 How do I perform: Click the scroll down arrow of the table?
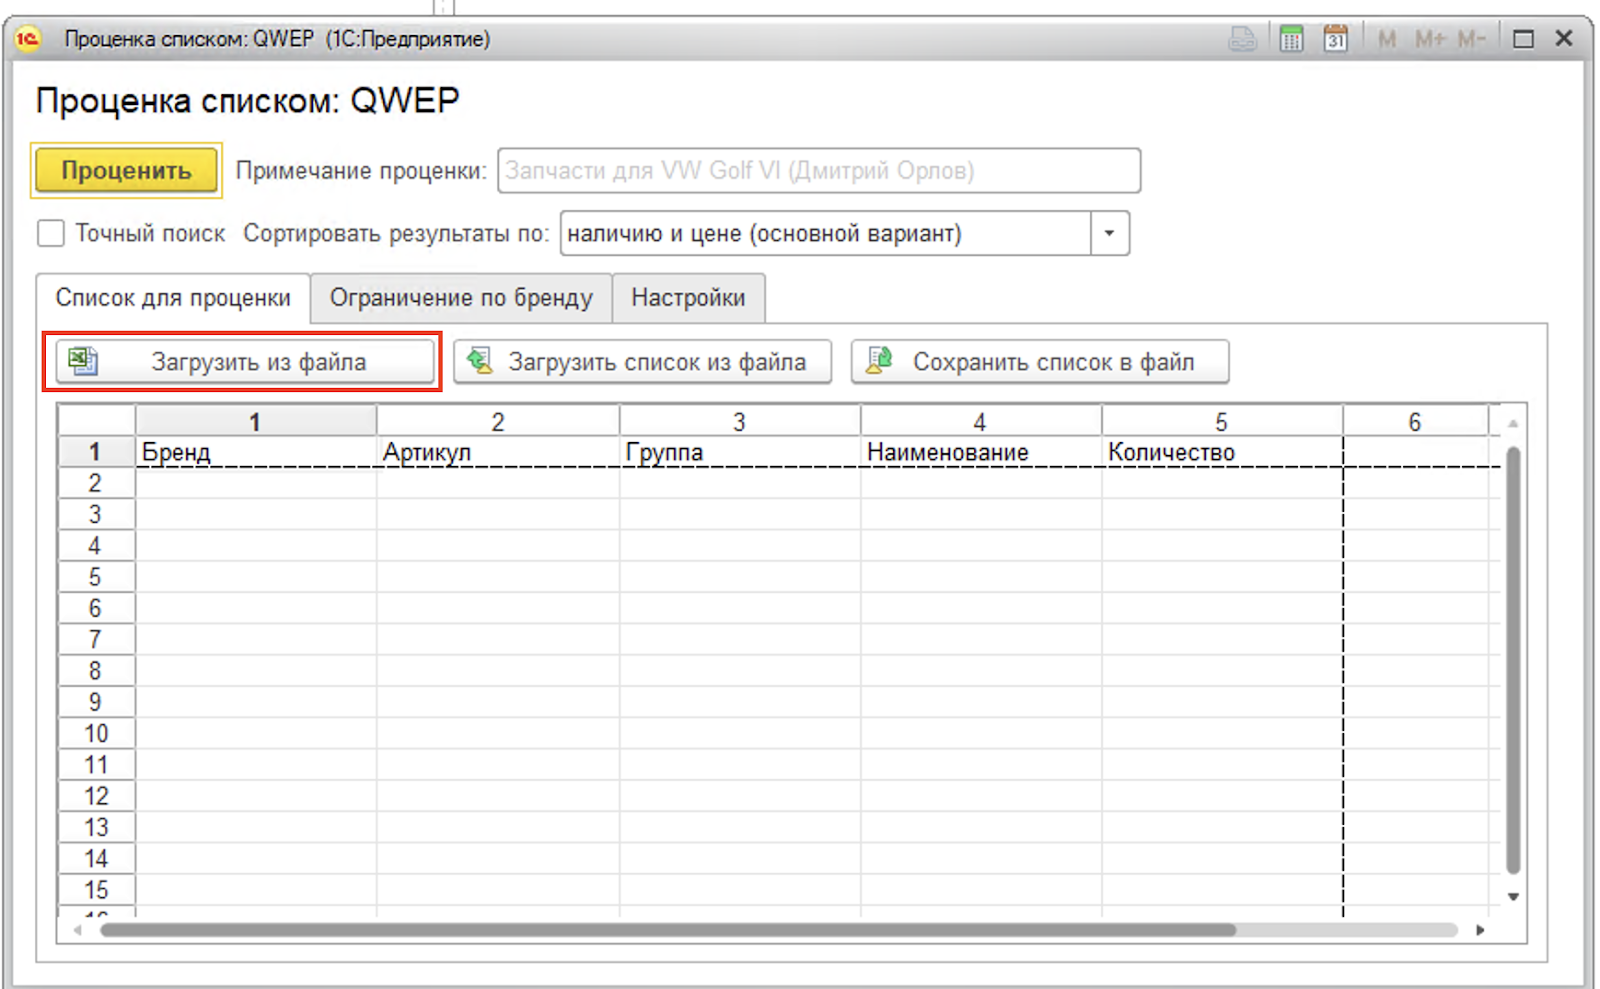[1513, 896]
